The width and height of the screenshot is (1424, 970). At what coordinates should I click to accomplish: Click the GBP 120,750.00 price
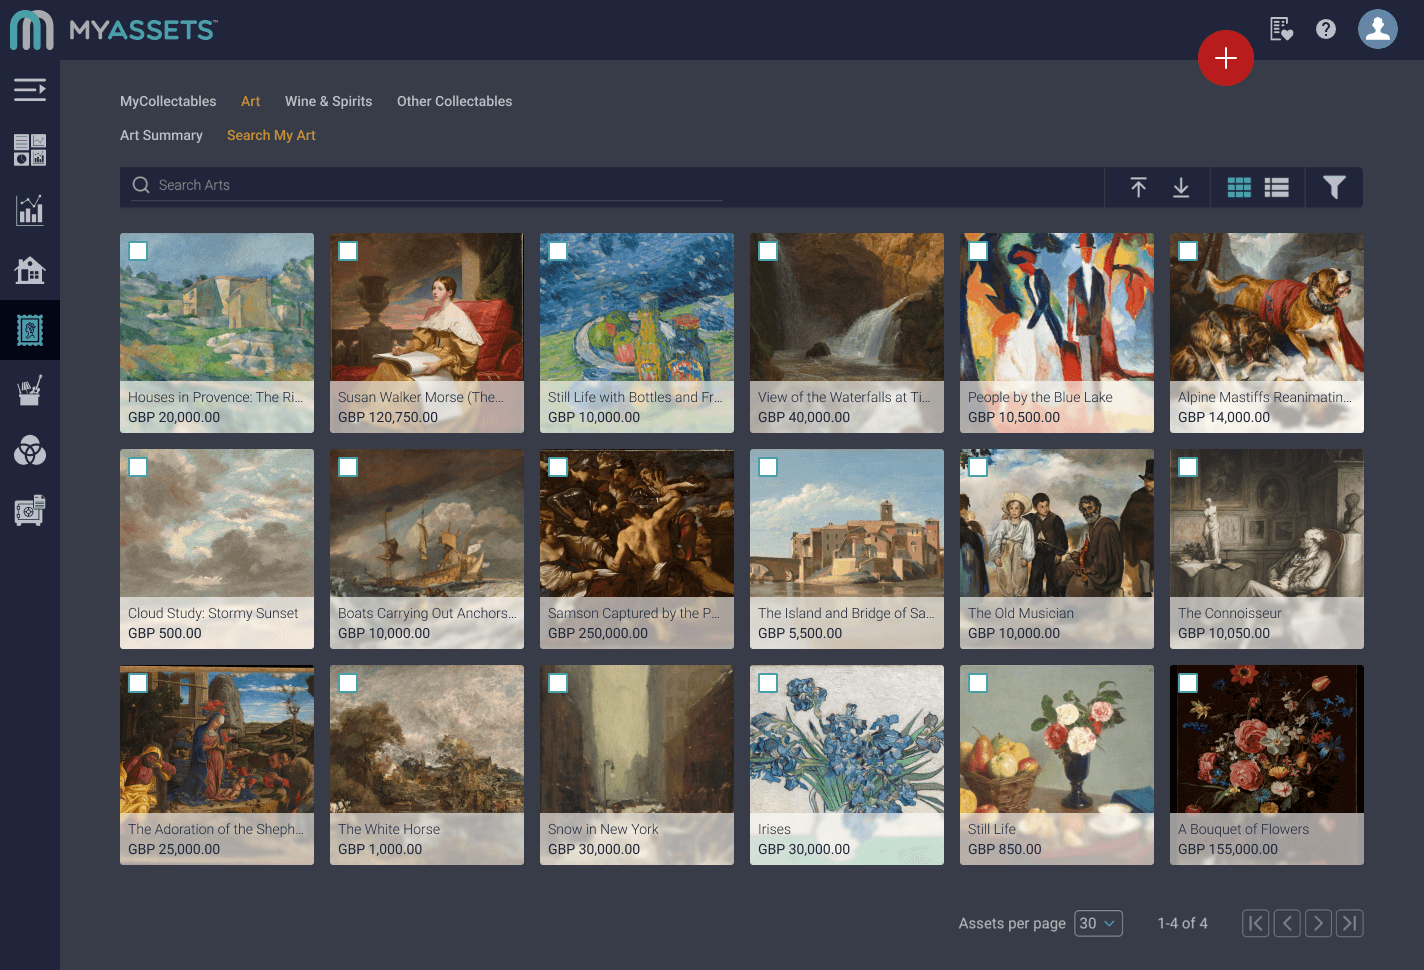pyautogui.click(x=388, y=417)
